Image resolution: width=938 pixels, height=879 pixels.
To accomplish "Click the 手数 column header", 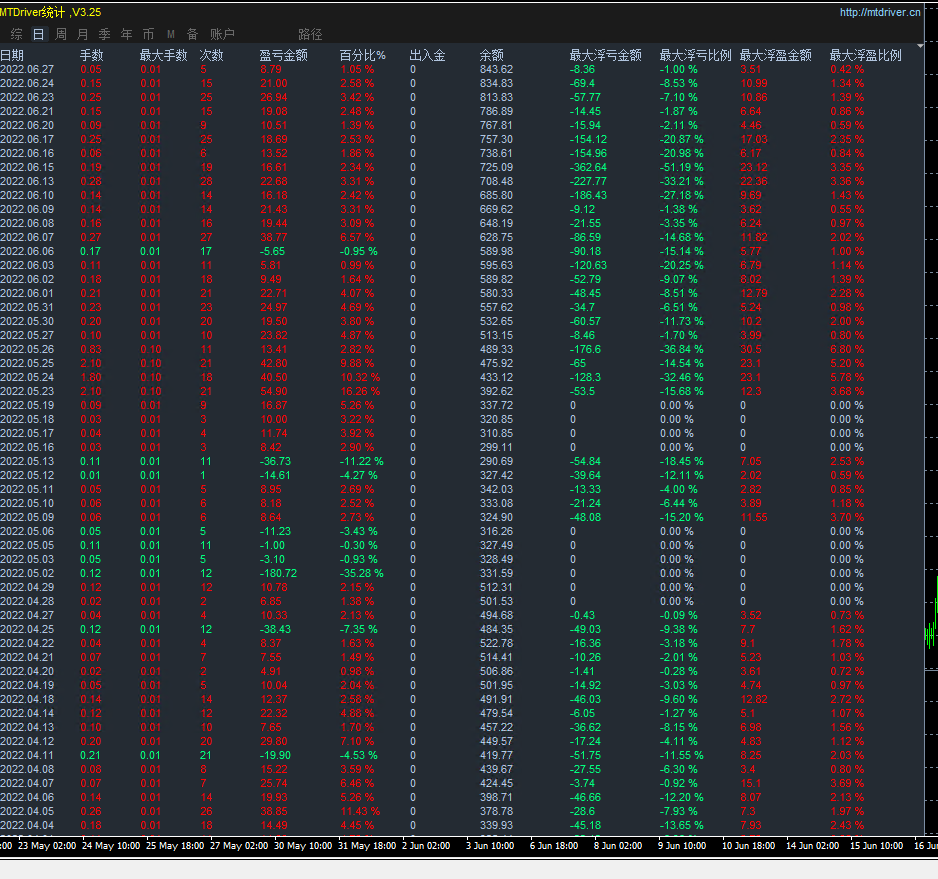I will tap(92, 56).
